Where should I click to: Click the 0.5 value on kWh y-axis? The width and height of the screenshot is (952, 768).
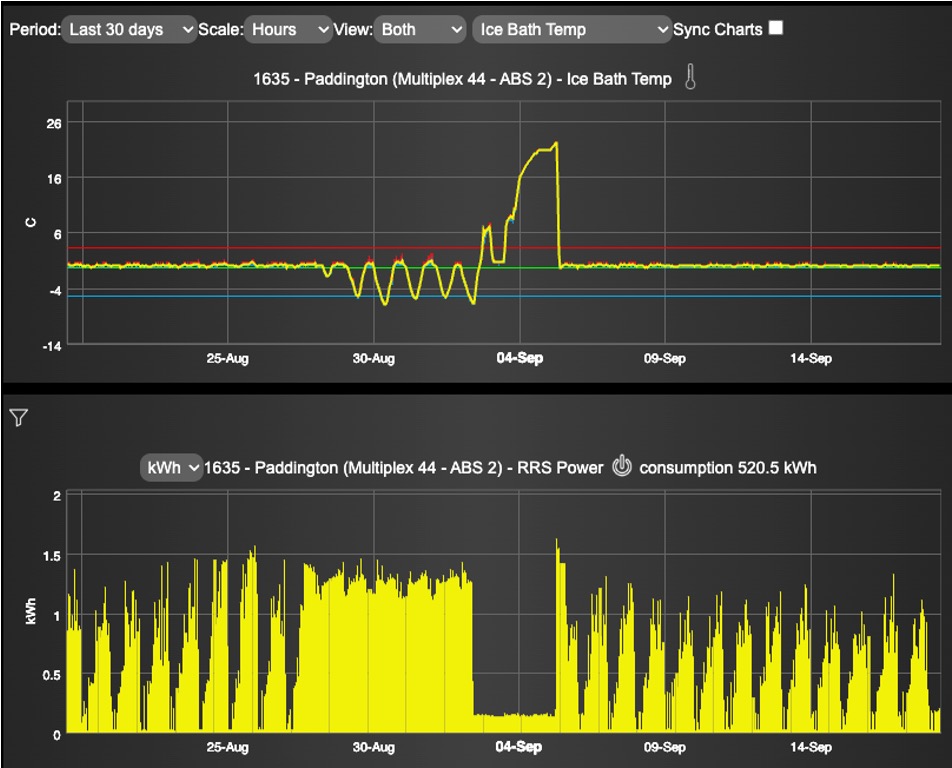(52, 675)
